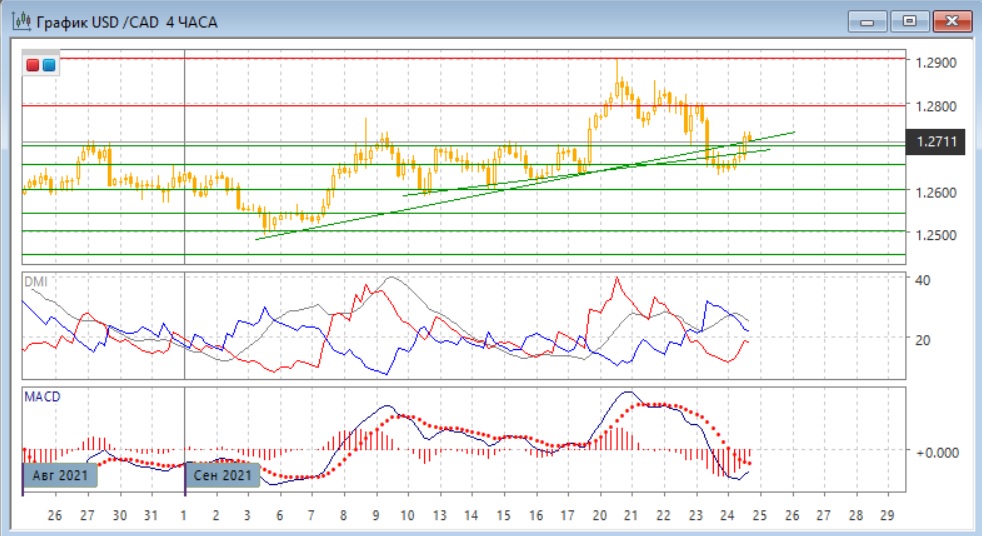Maximize the USD/CAD chart window
The image size is (982, 536).
[909, 21]
